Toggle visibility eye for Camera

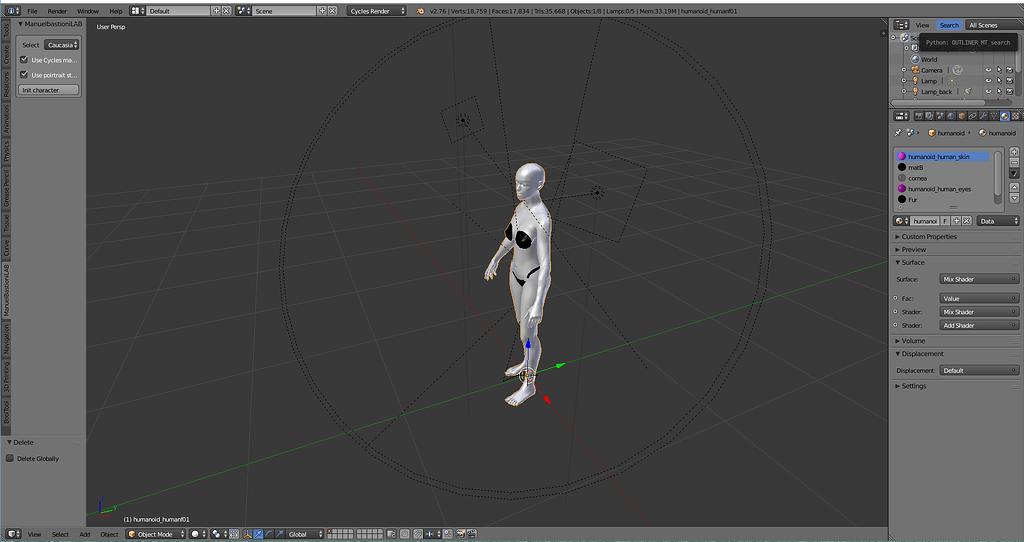point(988,70)
